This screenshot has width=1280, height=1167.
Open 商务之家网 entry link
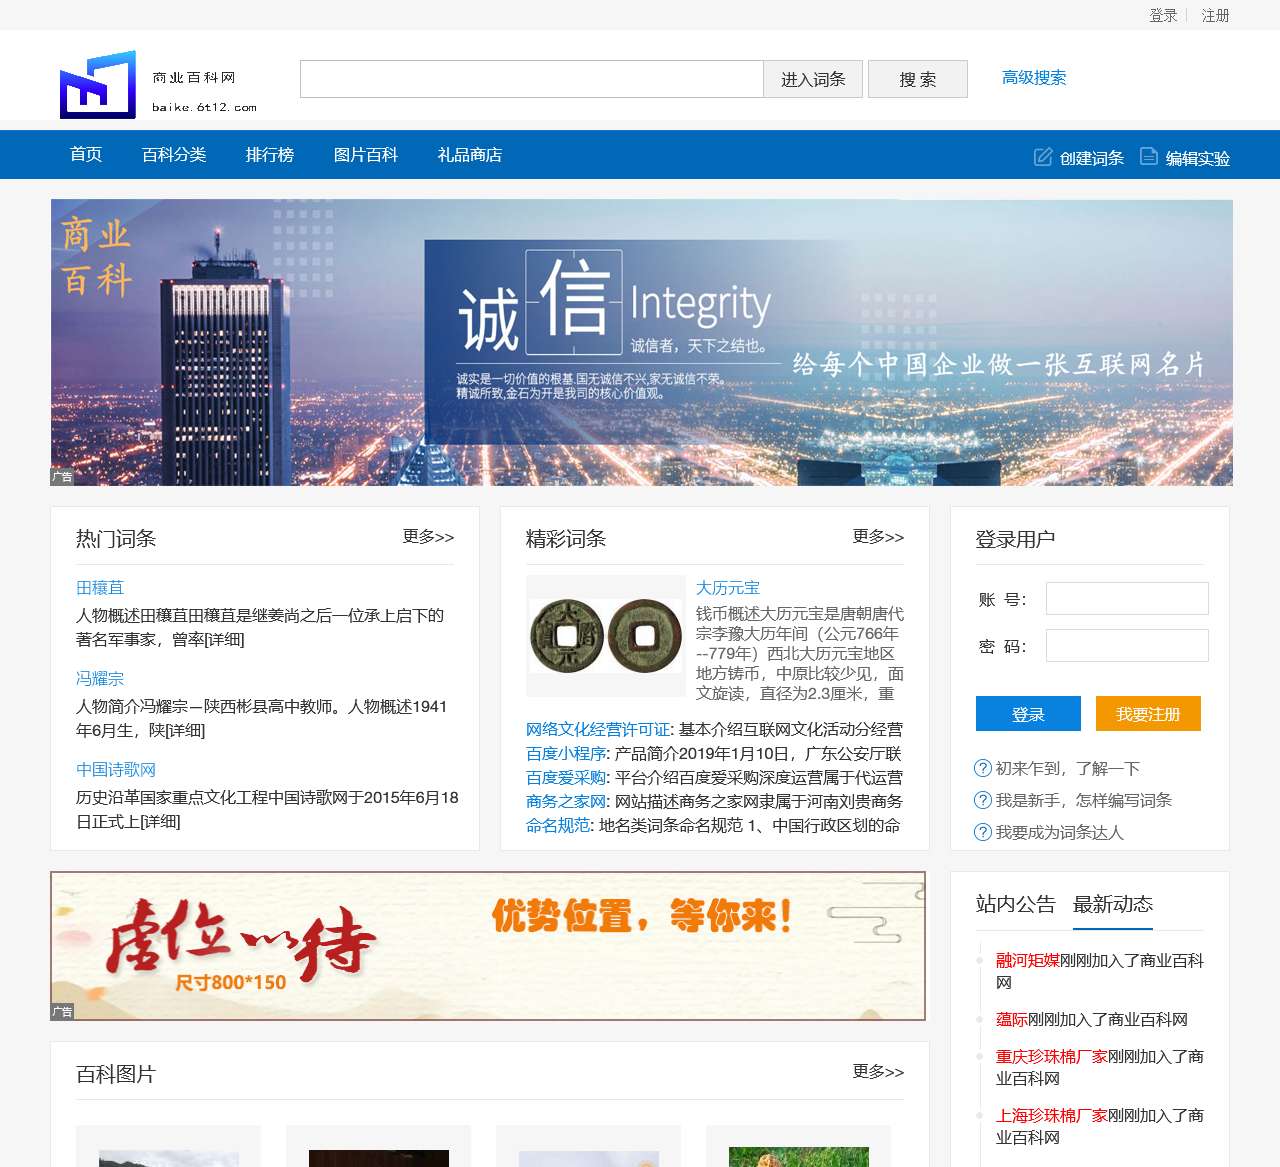click(x=566, y=802)
